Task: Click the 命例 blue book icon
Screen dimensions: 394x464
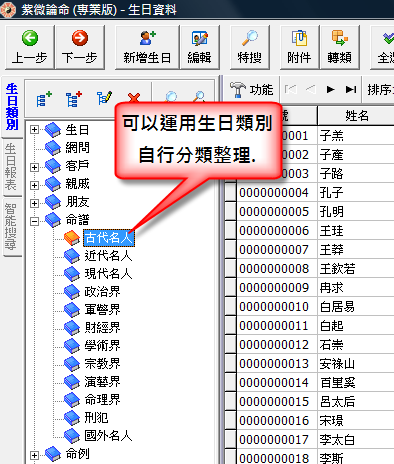Action: point(53,454)
